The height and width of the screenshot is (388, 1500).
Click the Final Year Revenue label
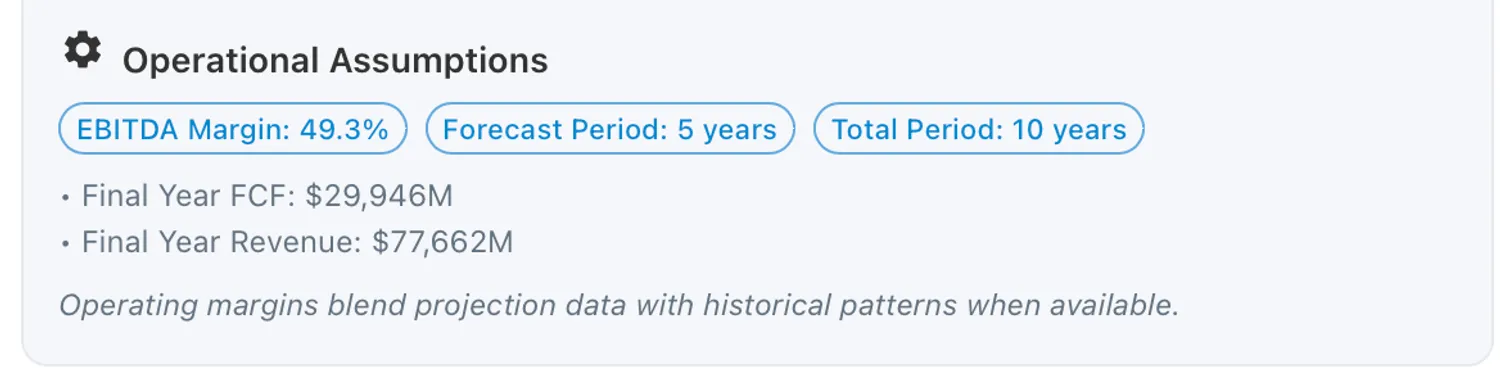222,243
